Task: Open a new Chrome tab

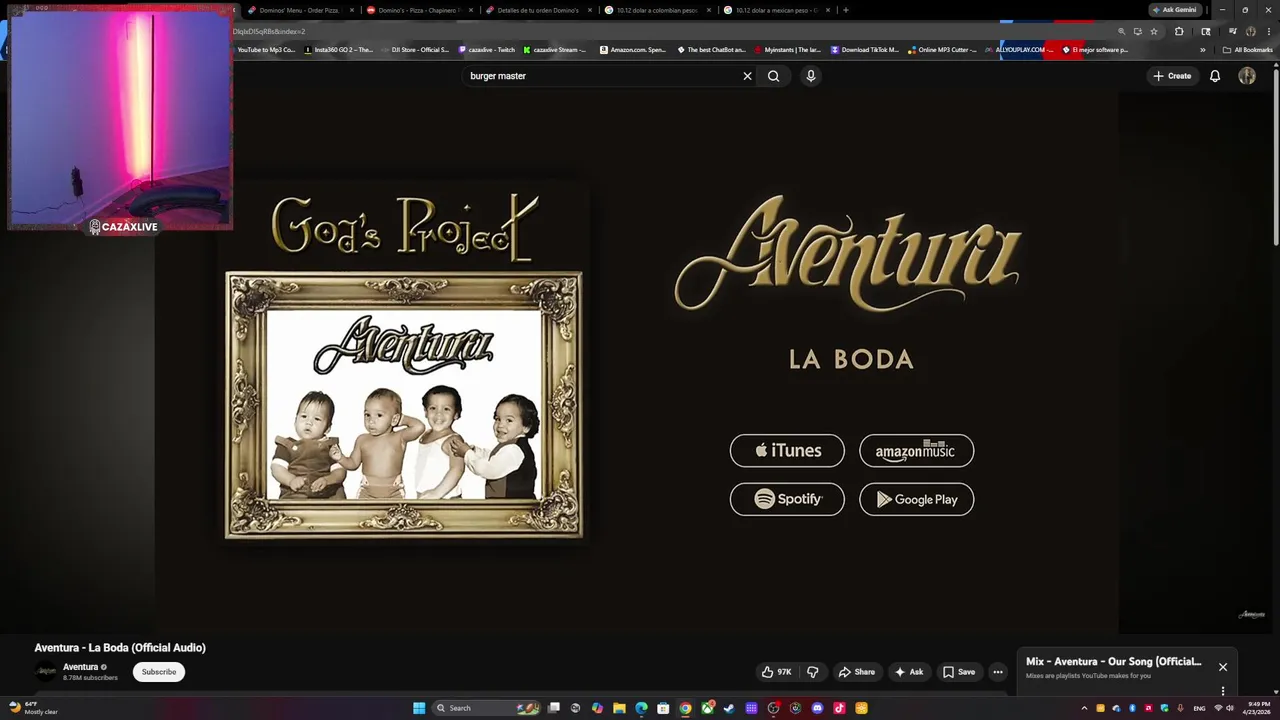Action: click(845, 10)
